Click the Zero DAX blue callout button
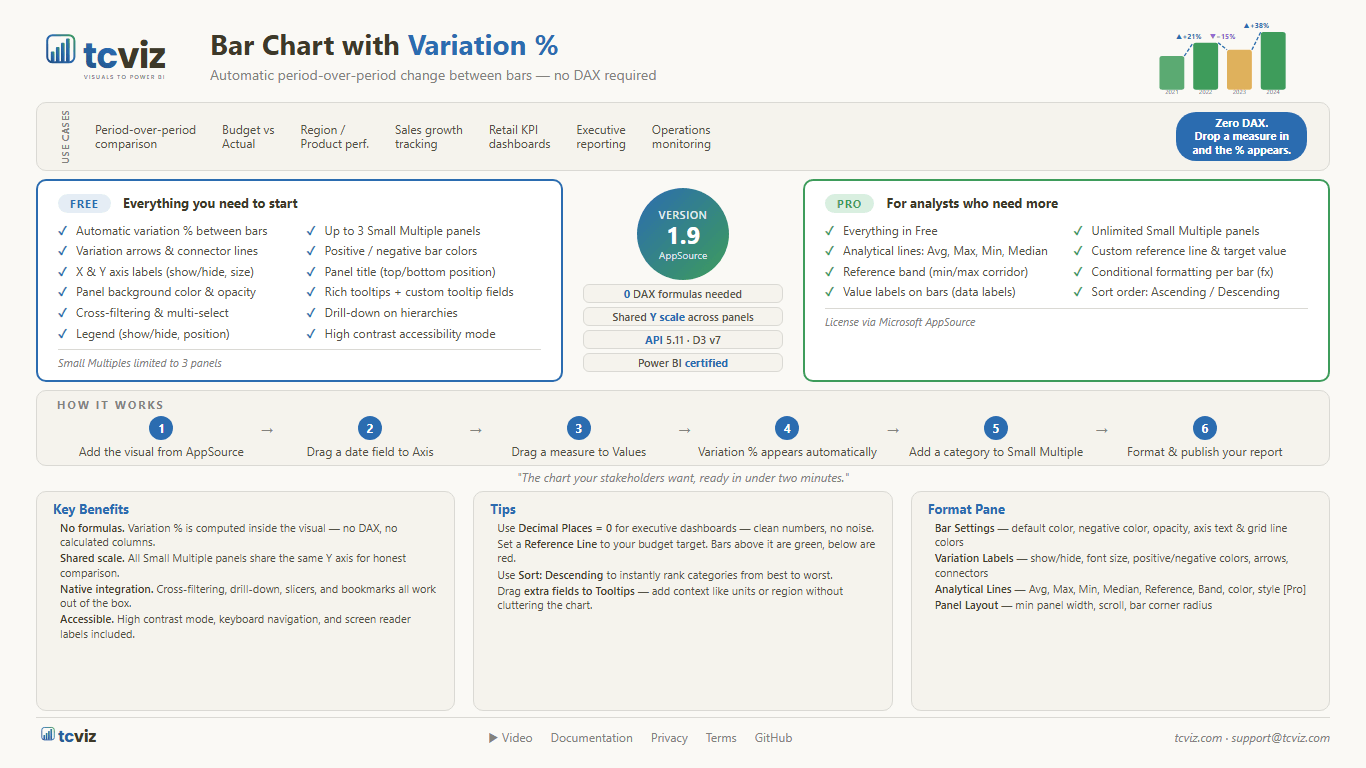Screen dimensions: 1366x768 pos(1241,137)
